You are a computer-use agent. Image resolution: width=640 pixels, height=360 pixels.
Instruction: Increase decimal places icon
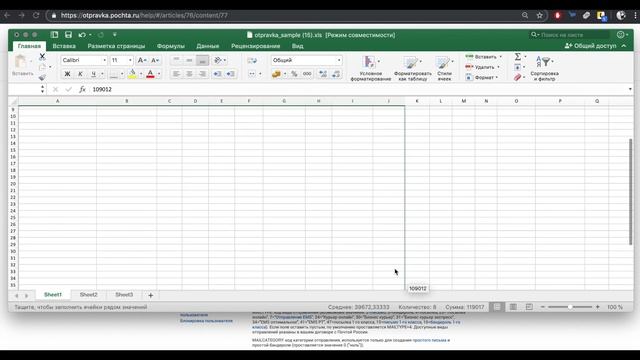tap(323, 74)
